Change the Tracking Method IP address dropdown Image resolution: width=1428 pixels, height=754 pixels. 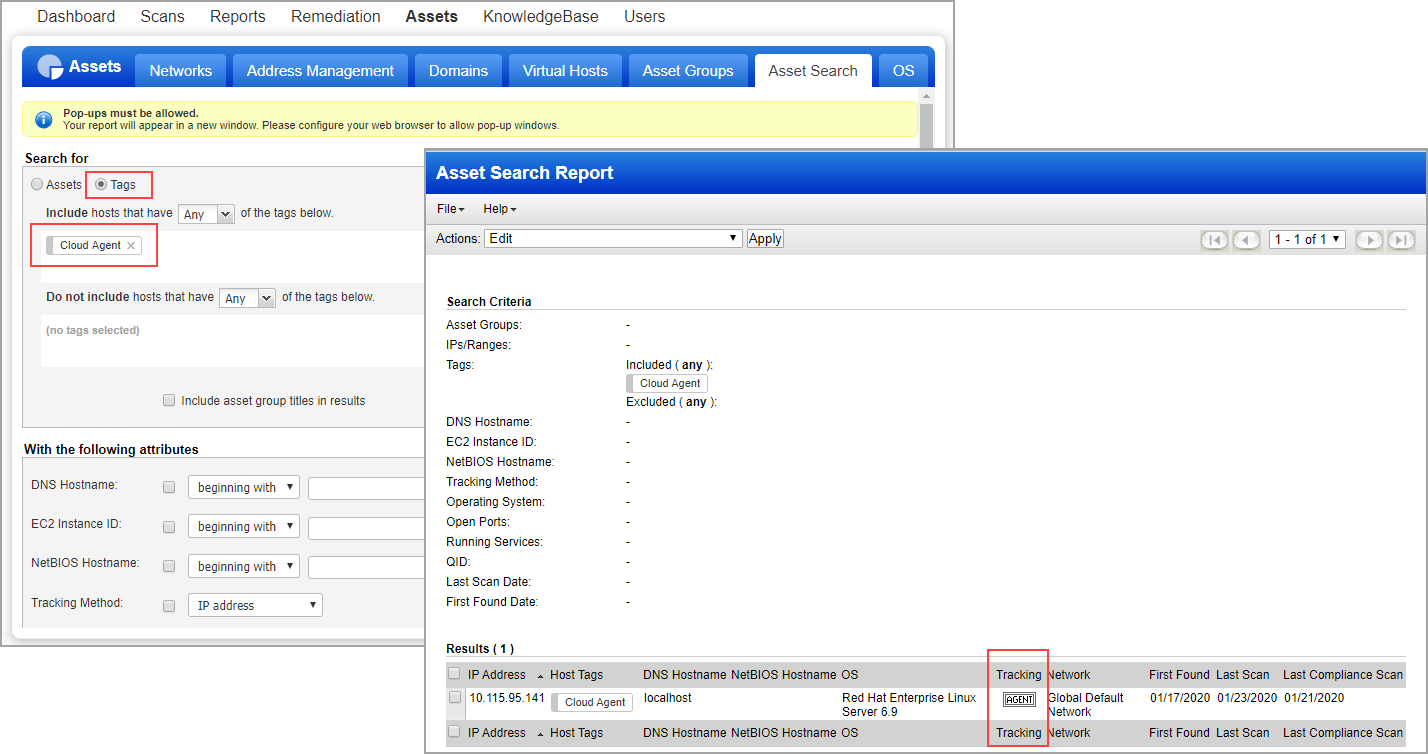point(255,604)
